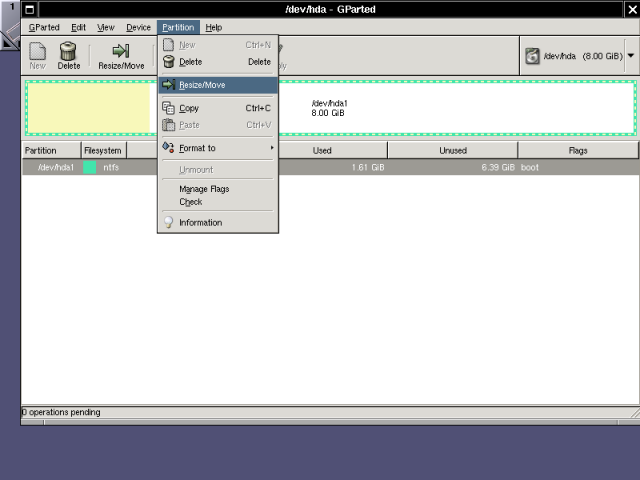This screenshot has height=480, width=640.
Task: Click the New partition toolbar icon
Action: pyautogui.click(x=37, y=51)
